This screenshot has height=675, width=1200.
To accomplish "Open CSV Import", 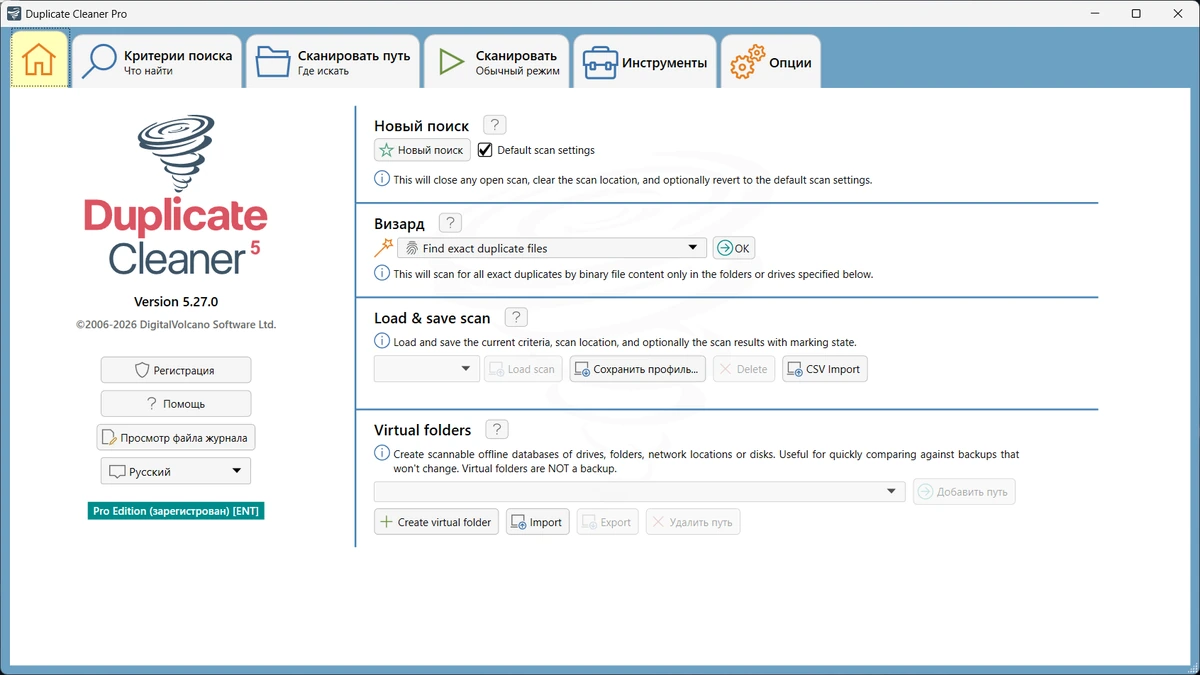I will coord(825,369).
